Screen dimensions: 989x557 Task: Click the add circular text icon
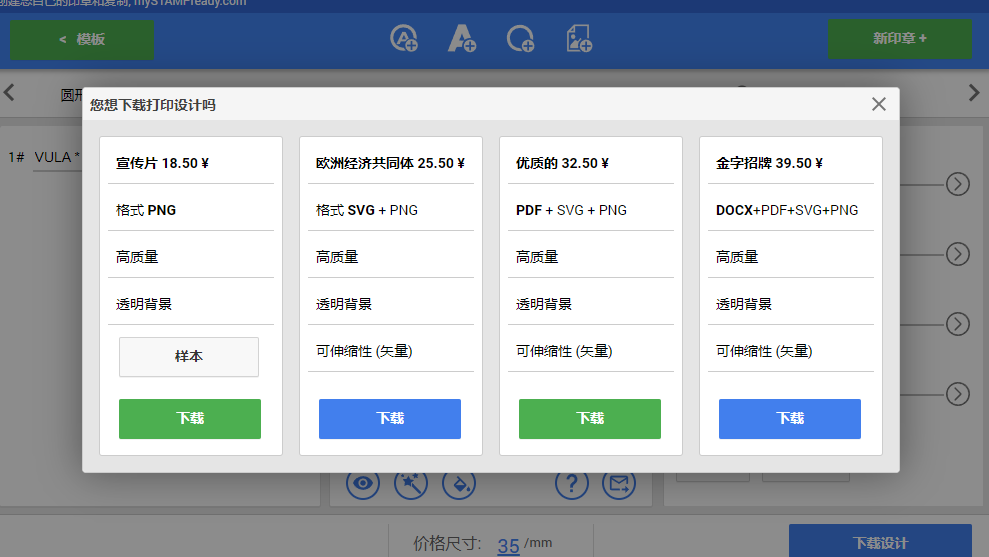click(404, 39)
